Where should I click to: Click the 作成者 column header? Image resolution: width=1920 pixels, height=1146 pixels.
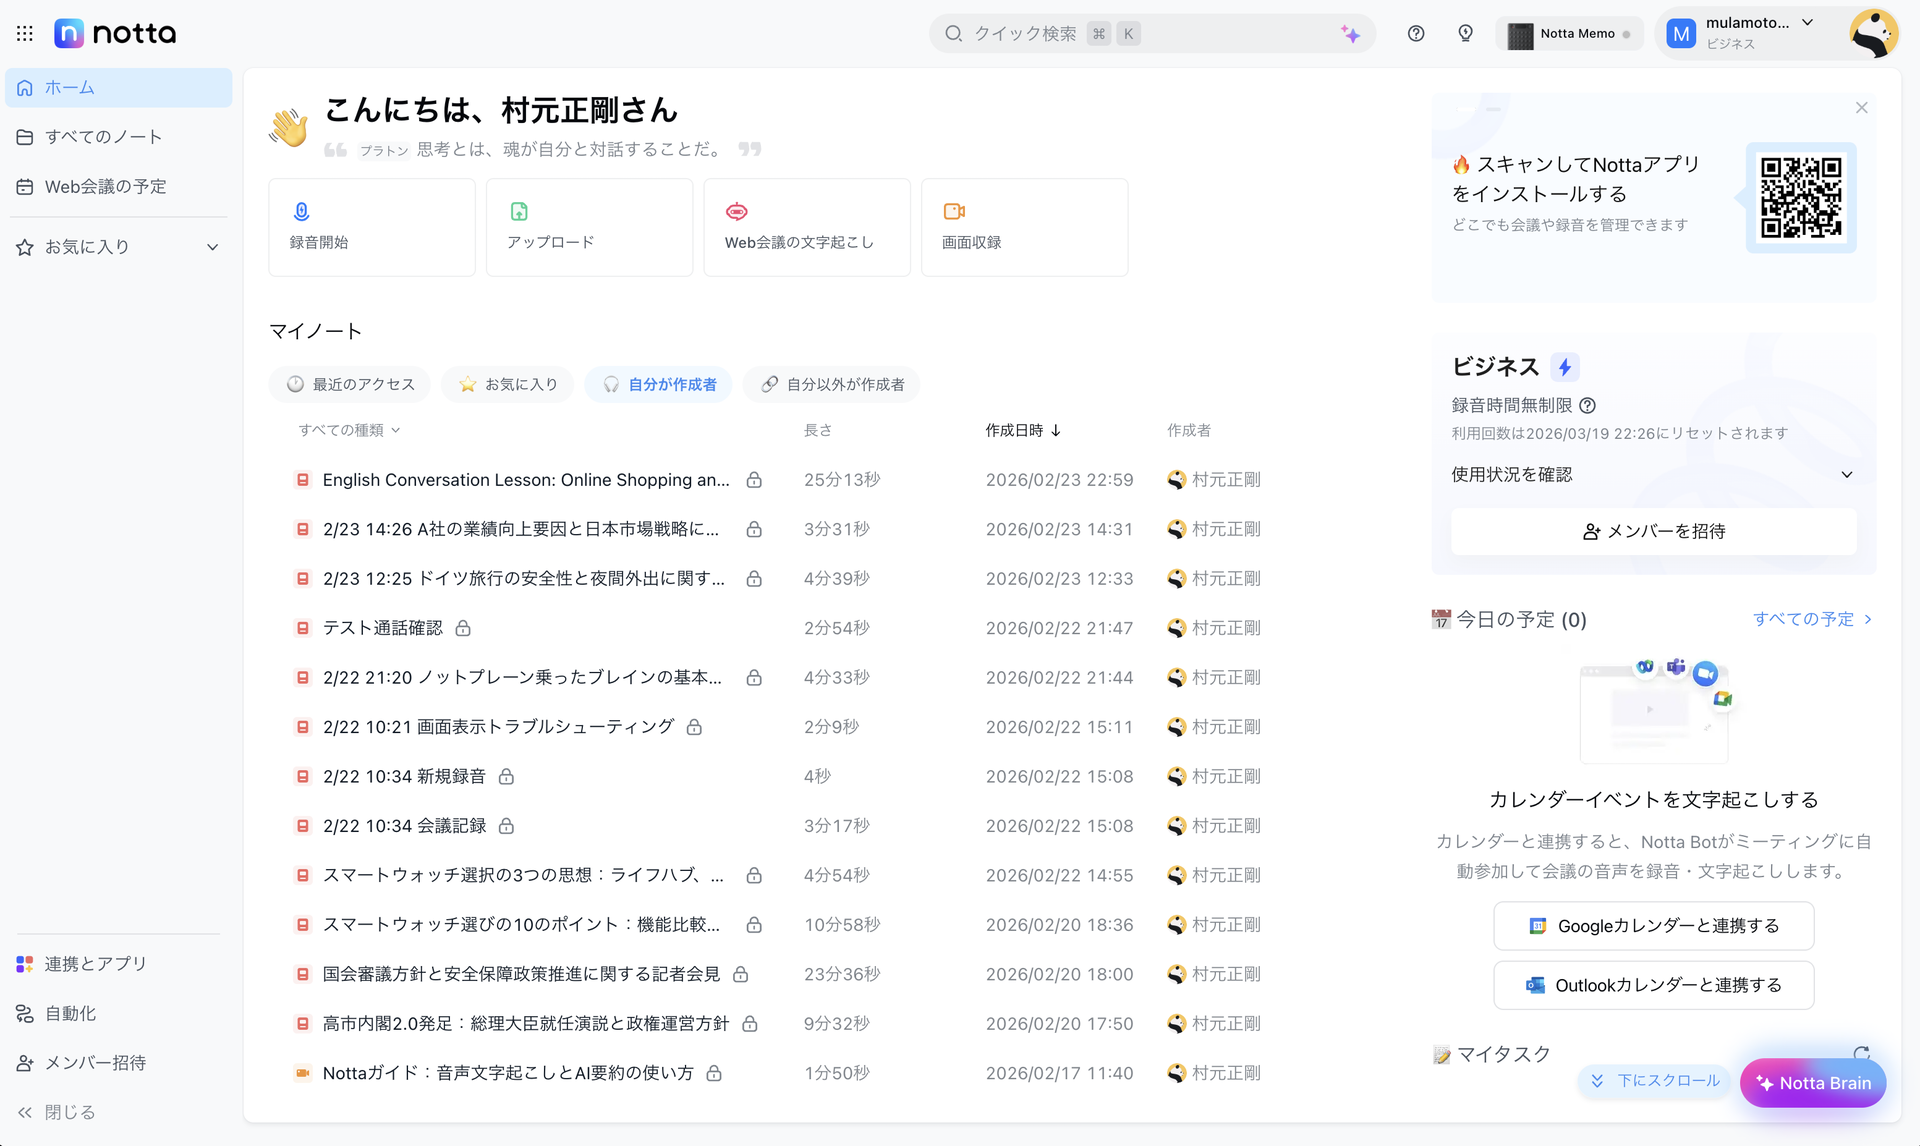(1189, 430)
